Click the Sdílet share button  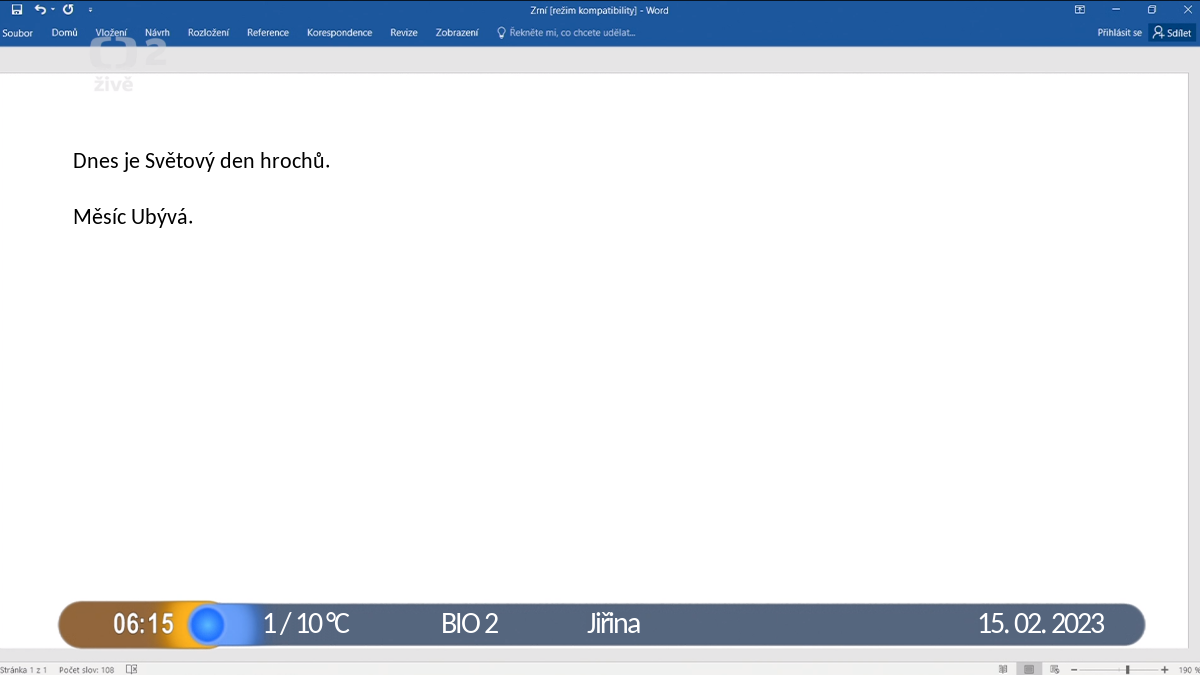coord(1172,33)
